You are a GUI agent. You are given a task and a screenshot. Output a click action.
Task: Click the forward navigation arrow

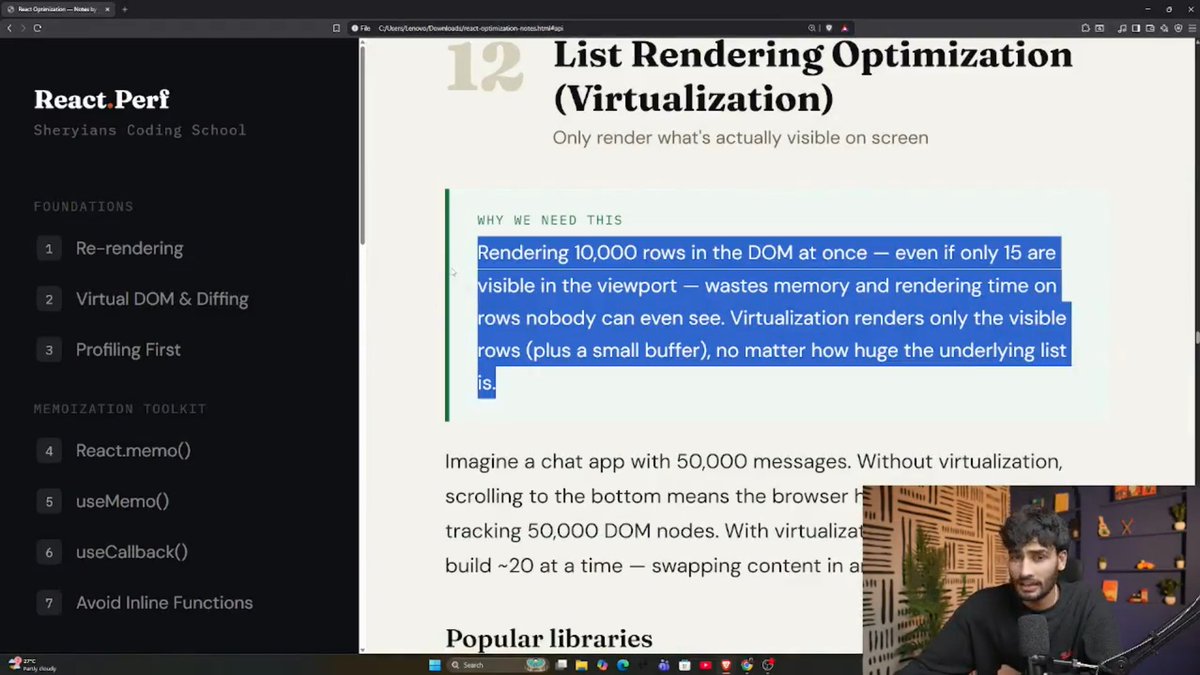pyautogui.click(x=23, y=28)
